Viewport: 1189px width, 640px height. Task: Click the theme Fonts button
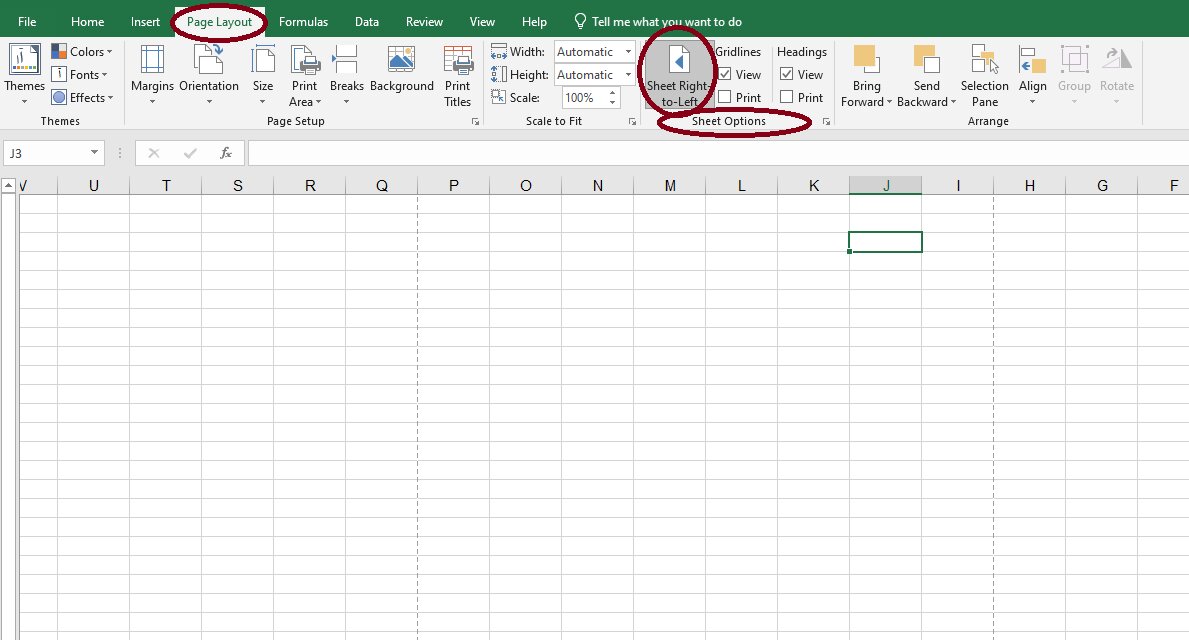pos(82,75)
